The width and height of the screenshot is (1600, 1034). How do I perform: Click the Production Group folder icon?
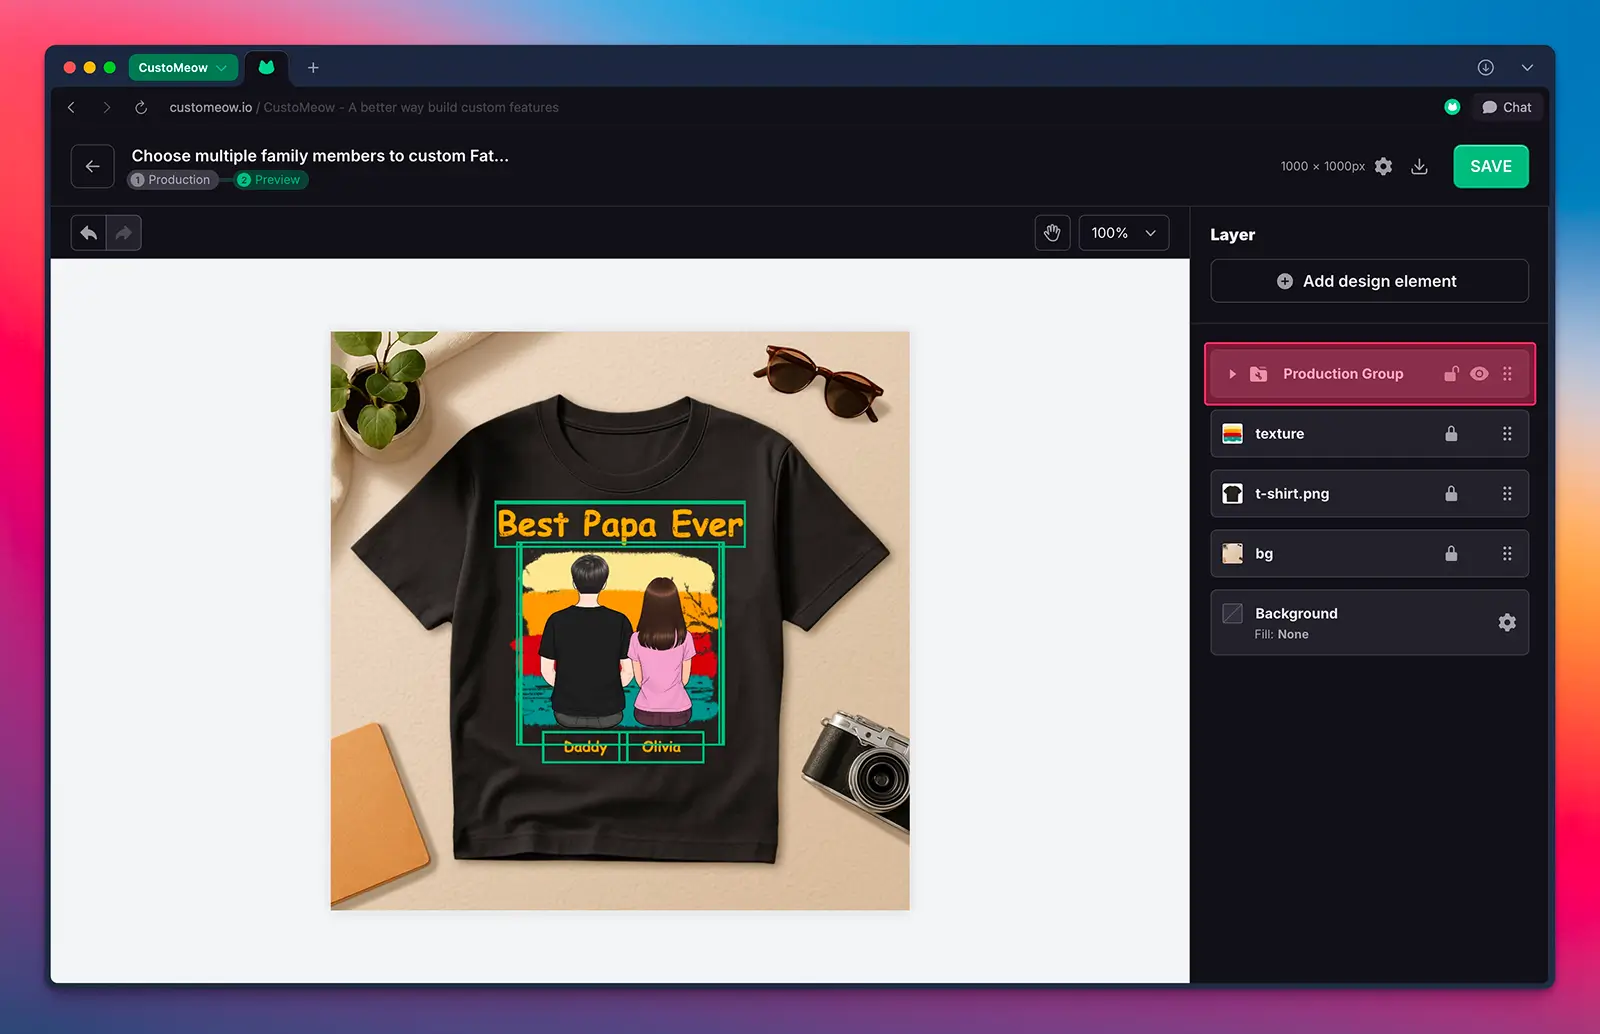[x=1259, y=374]
